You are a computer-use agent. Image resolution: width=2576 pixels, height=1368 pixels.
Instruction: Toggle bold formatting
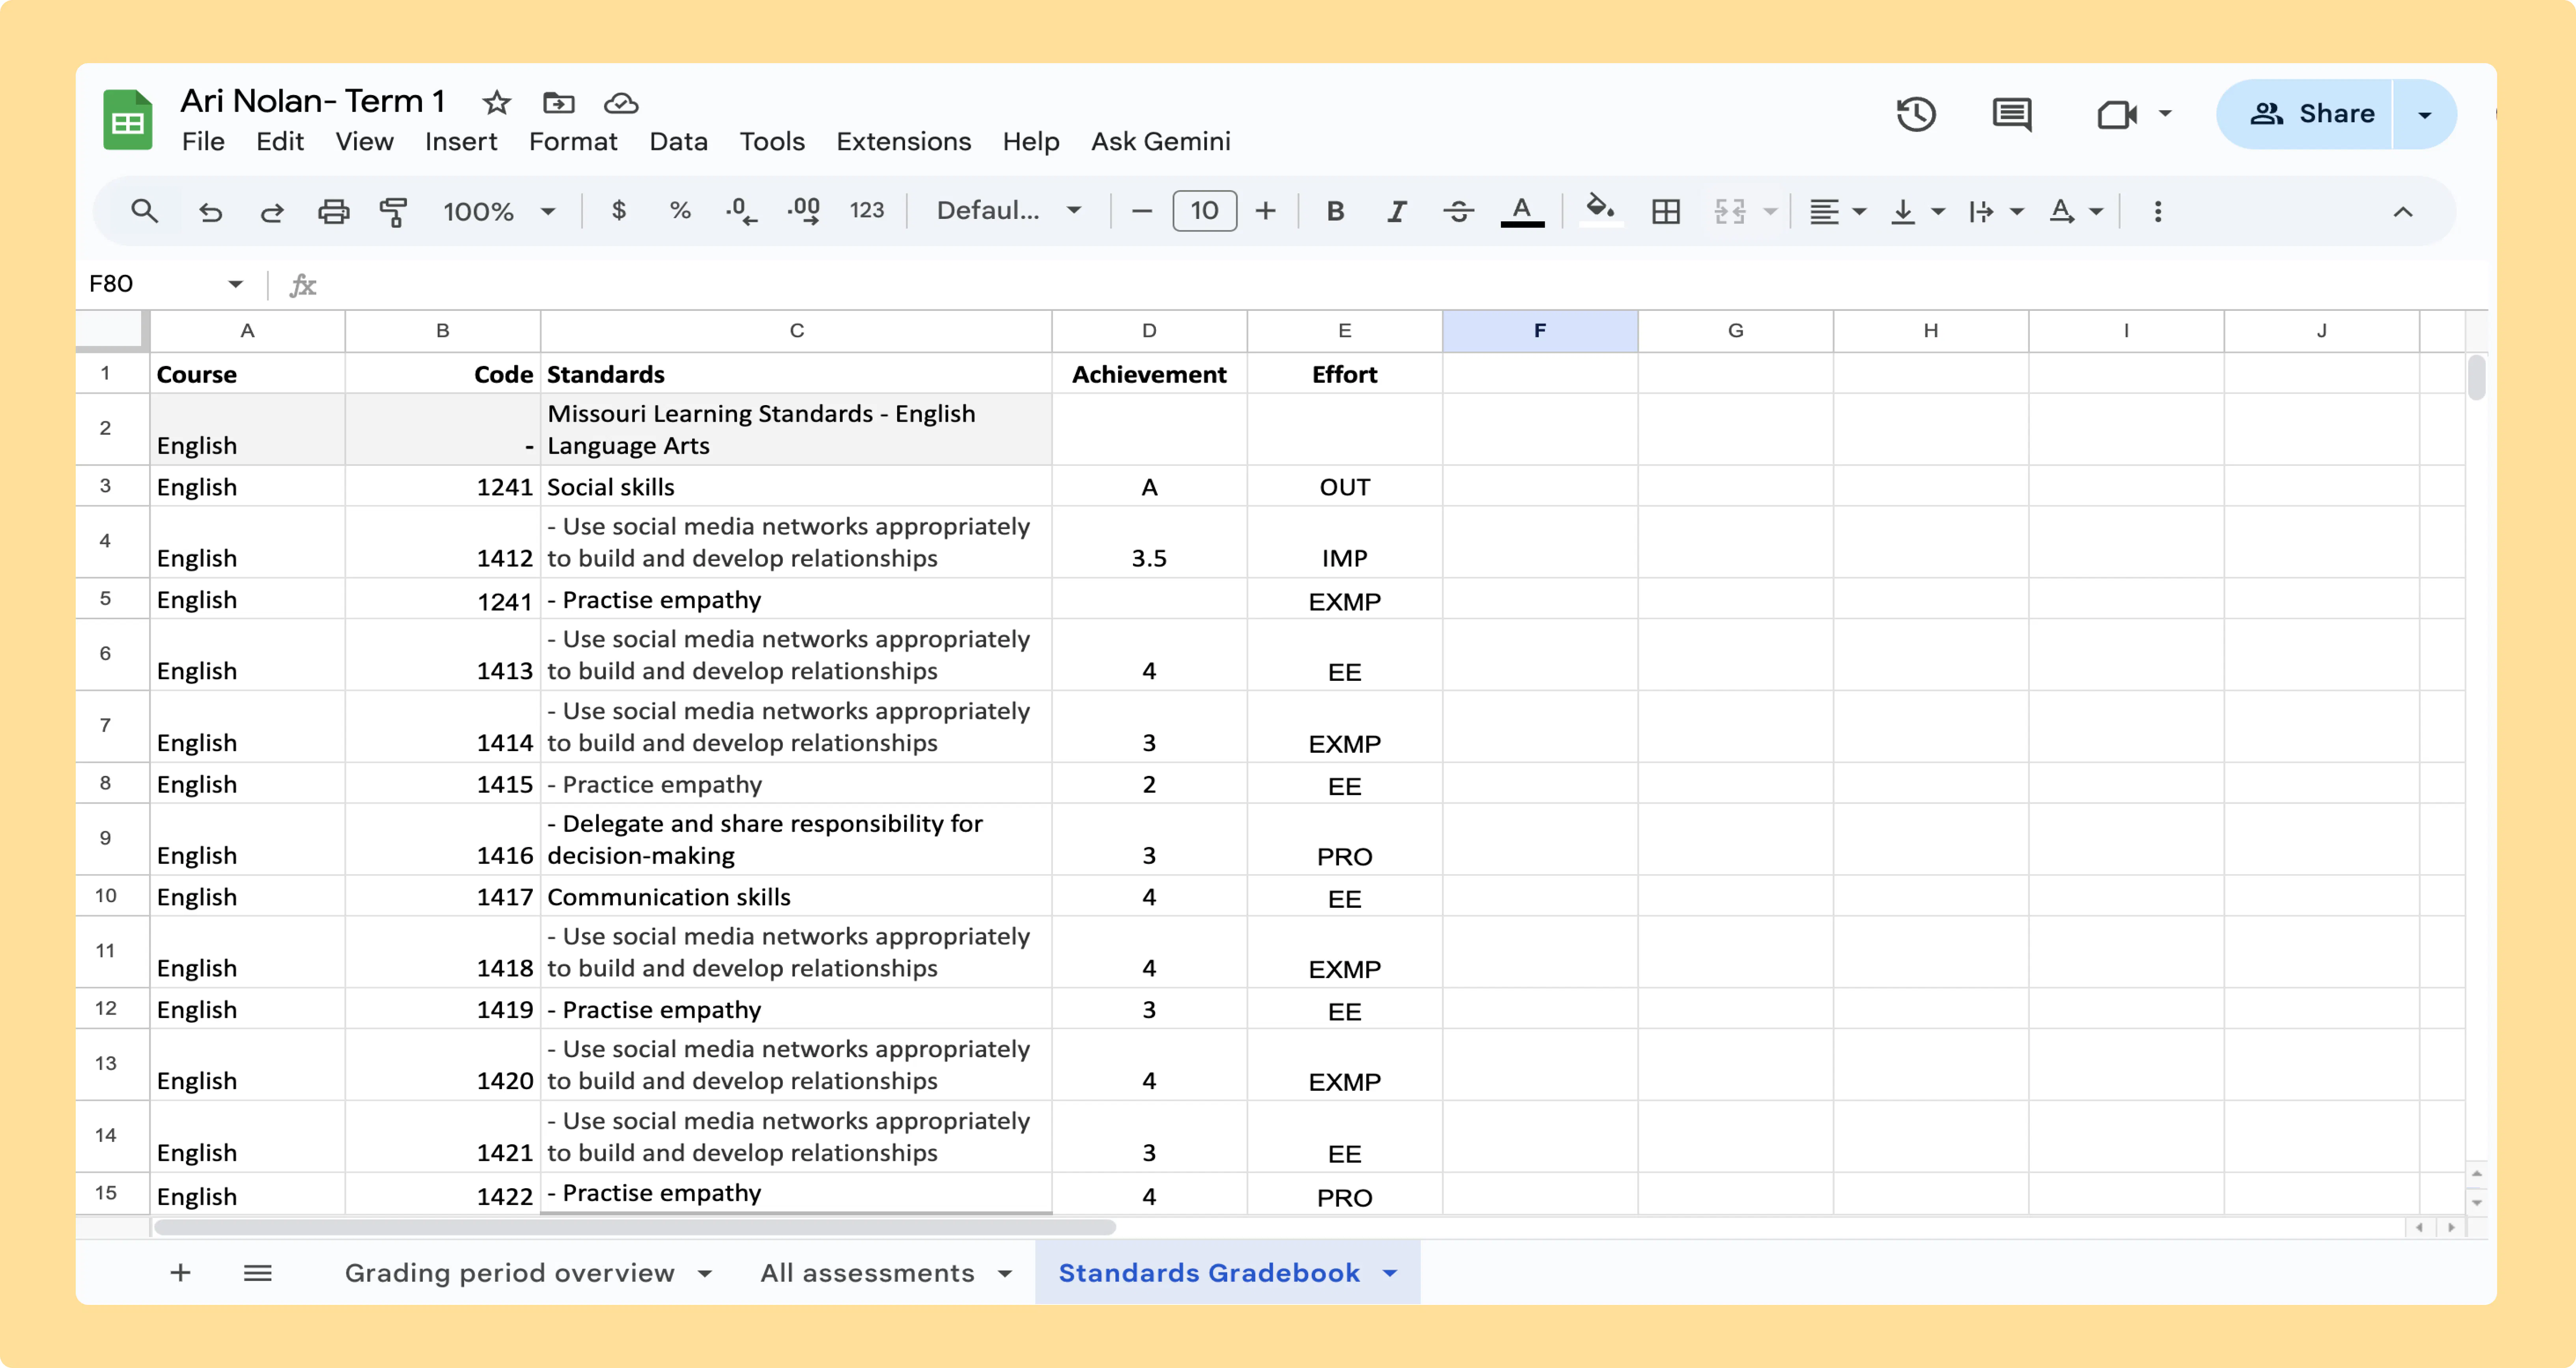pyautogui.click(x=1335, y=211)
